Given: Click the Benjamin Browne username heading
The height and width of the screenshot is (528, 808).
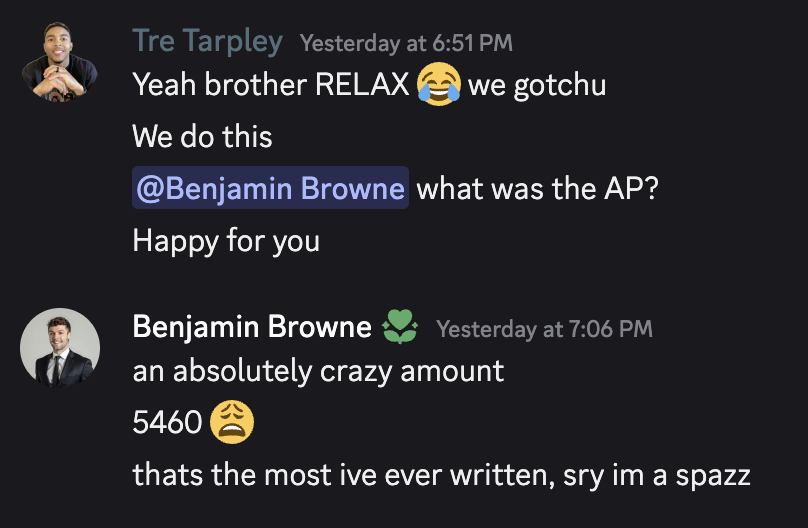Looking at the screenshot, I should click(252, 327).
